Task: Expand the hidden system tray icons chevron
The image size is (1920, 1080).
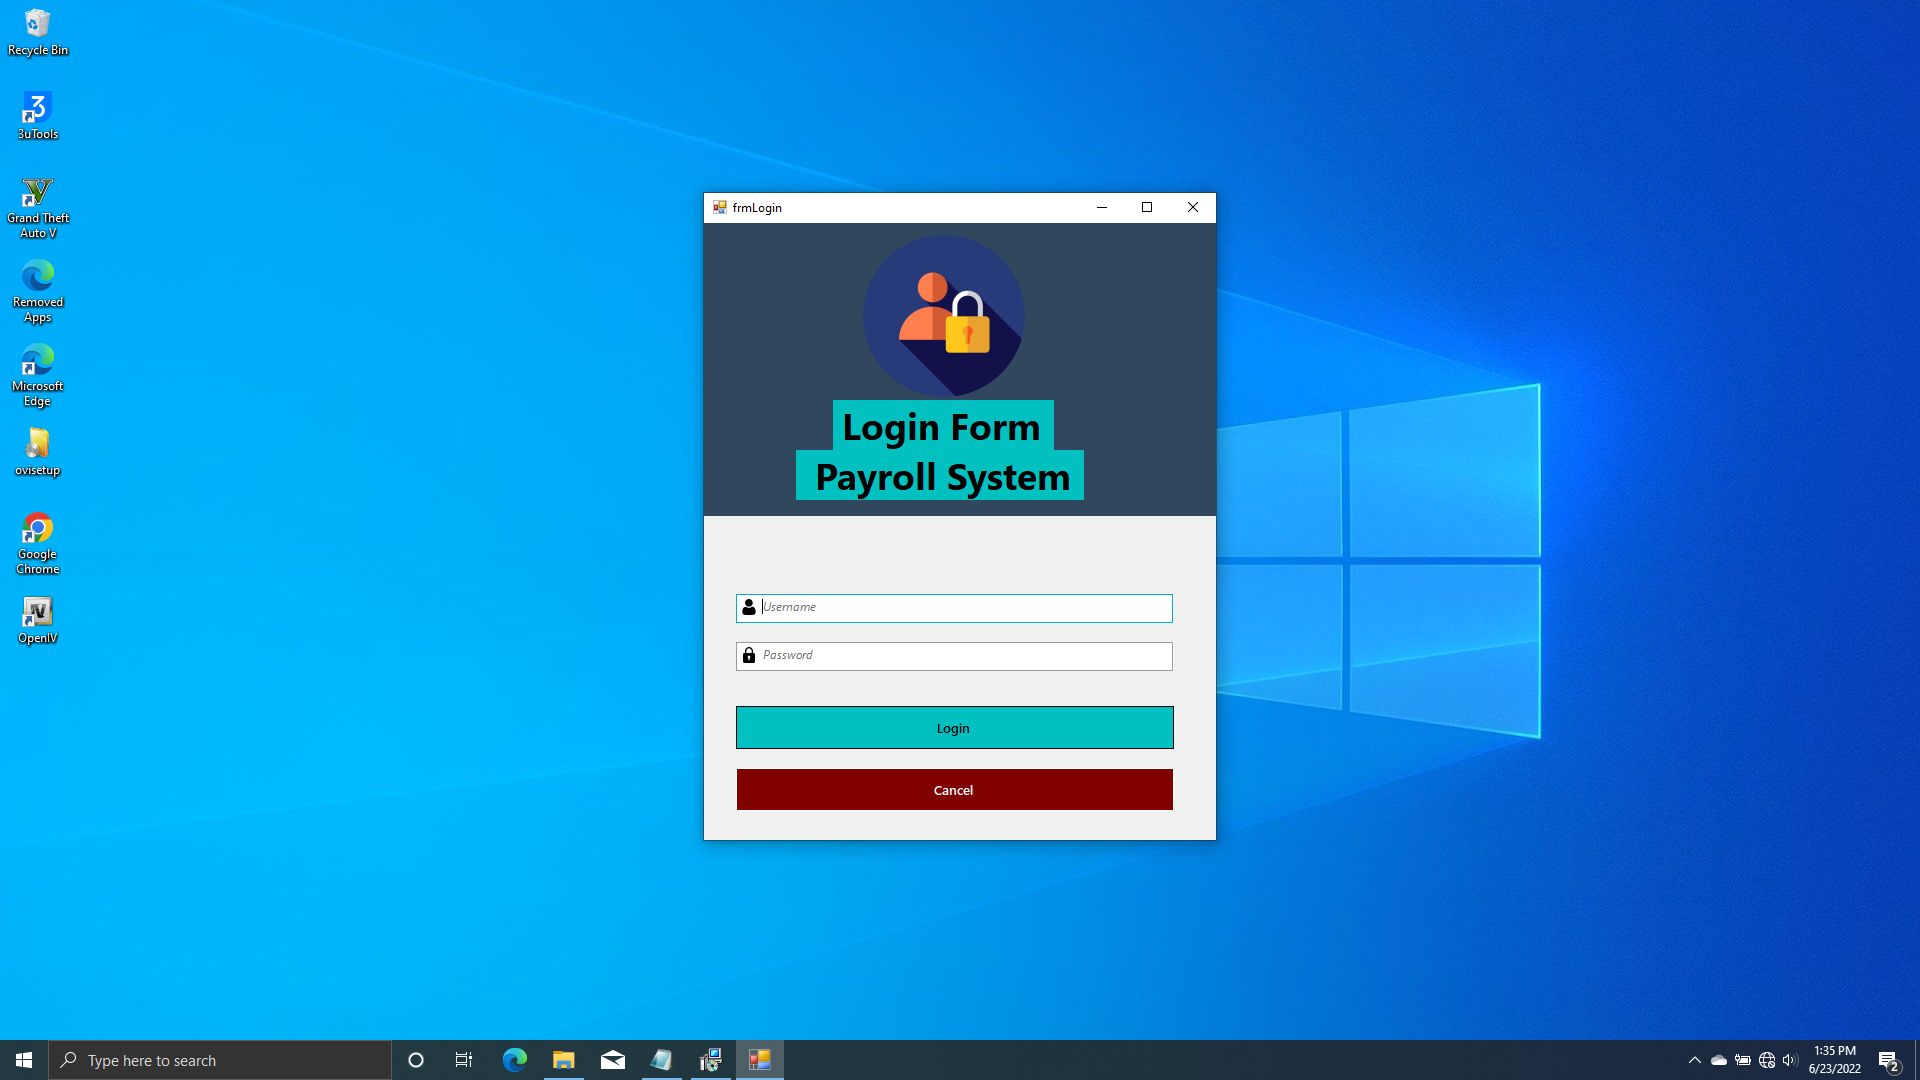Action: (1694, 1060)
